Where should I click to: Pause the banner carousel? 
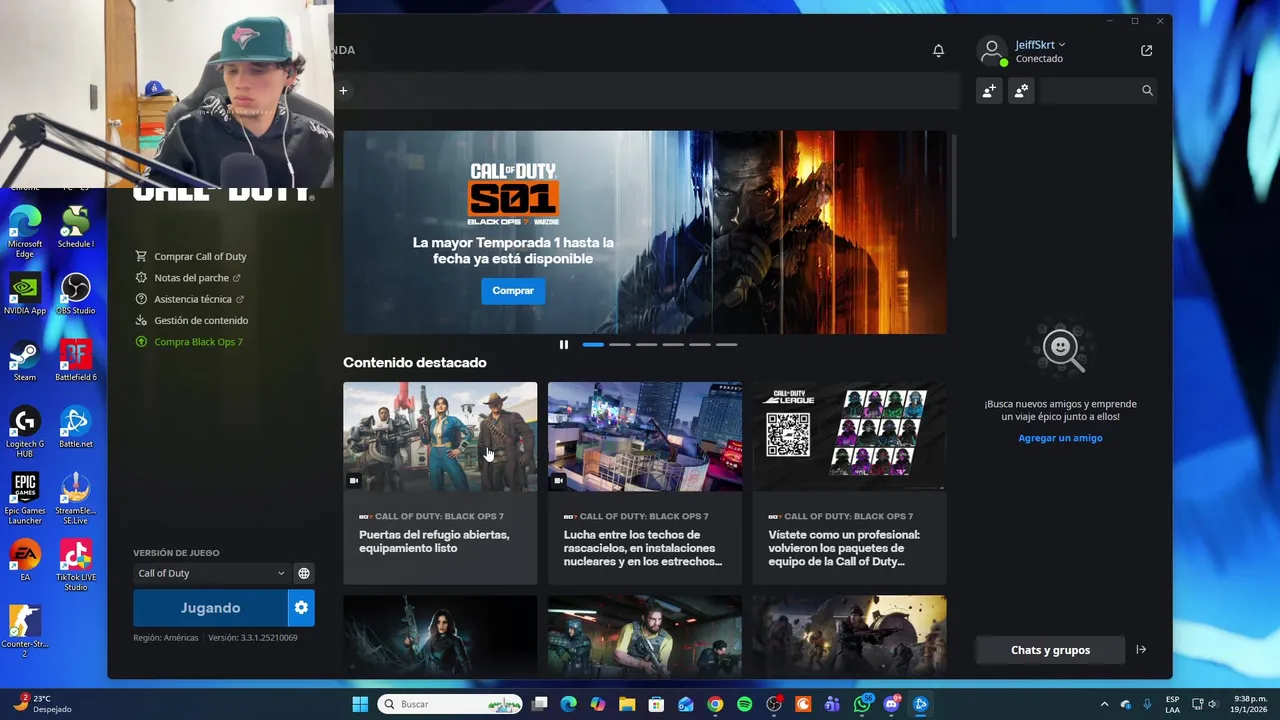click(x=563, y=344)
